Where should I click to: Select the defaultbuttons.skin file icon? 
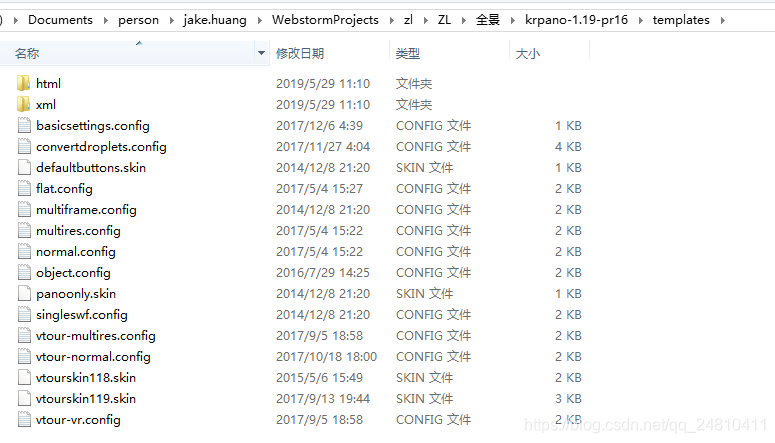coord(24,168)
